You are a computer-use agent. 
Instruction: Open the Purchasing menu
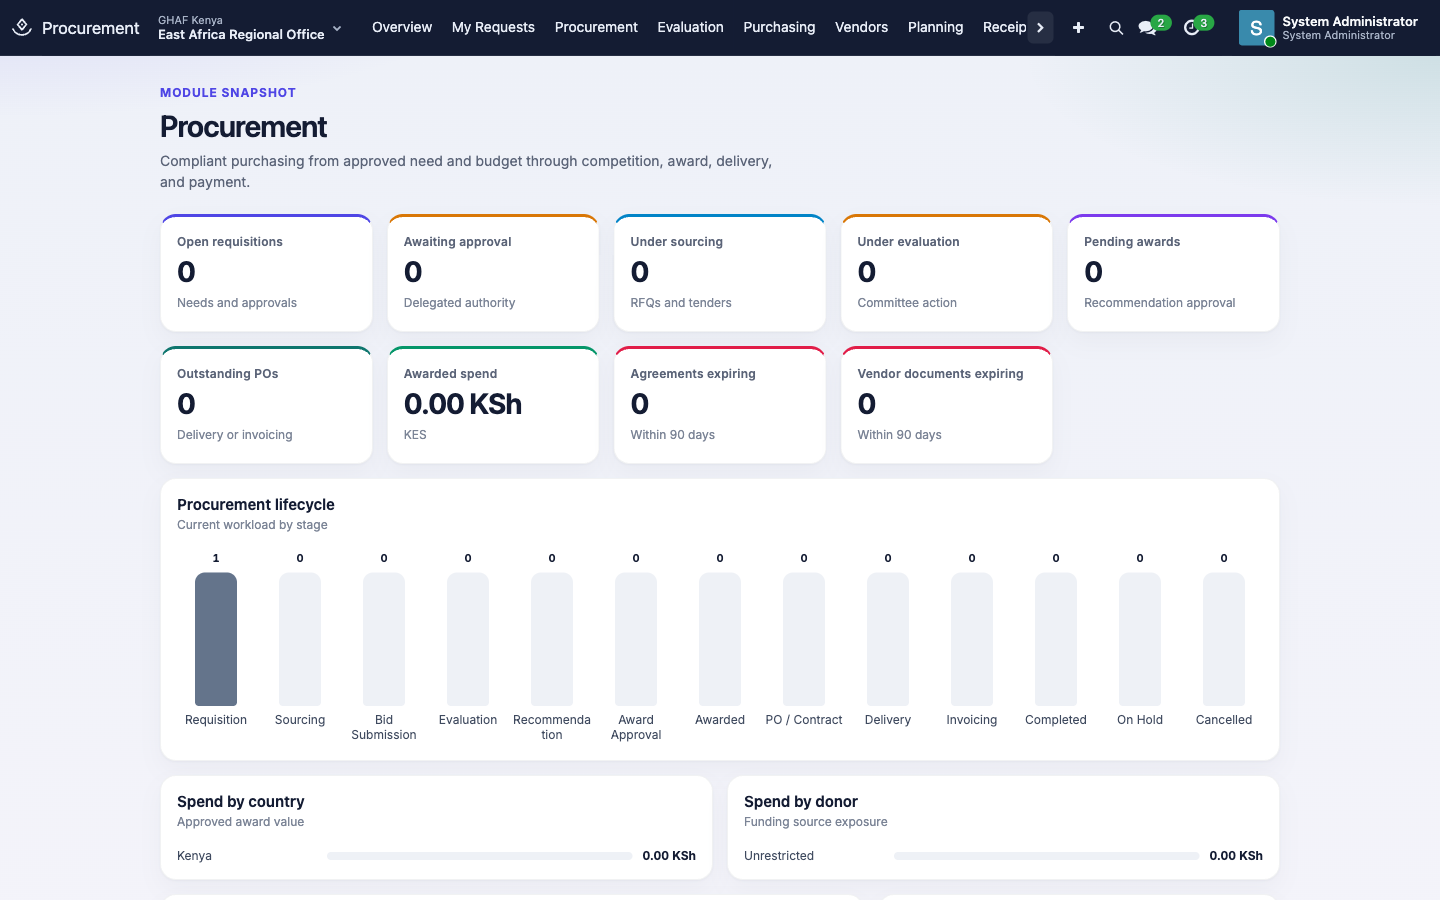[779, 28]
